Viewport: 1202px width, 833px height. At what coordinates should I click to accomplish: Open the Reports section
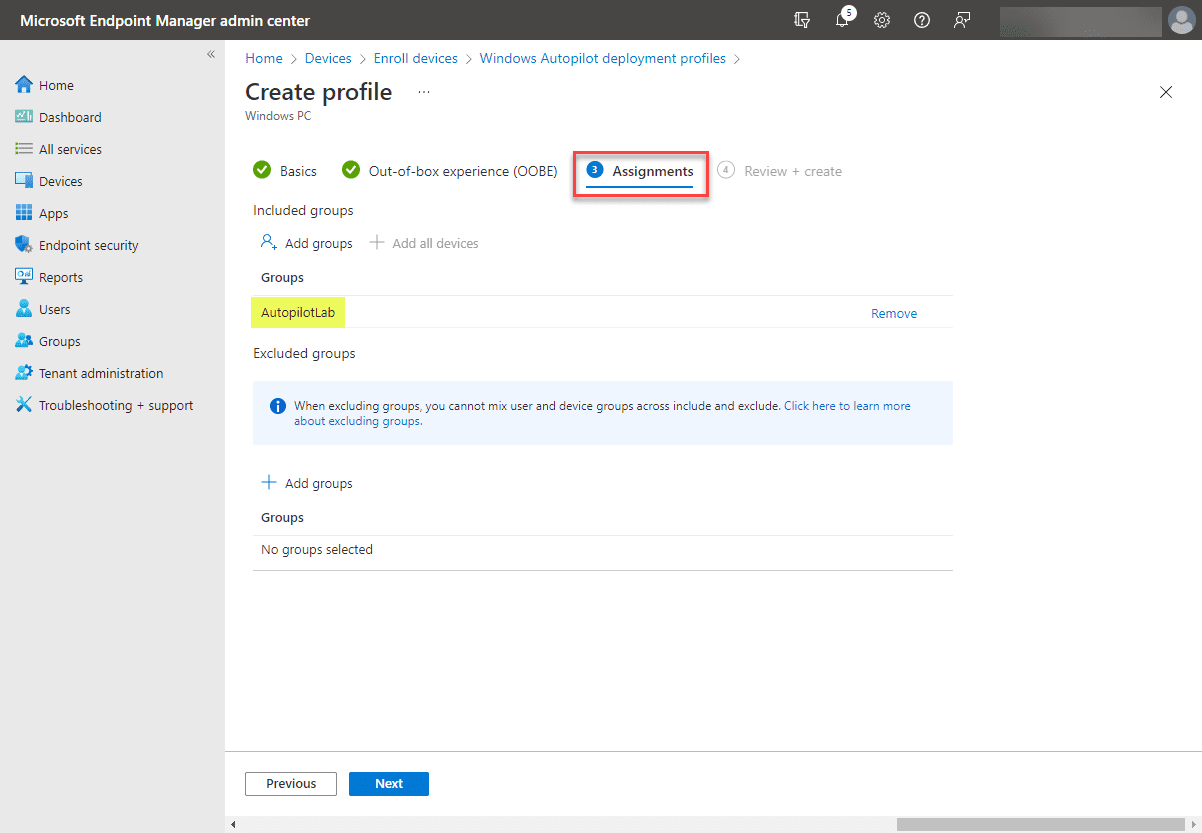coord(62,276)
